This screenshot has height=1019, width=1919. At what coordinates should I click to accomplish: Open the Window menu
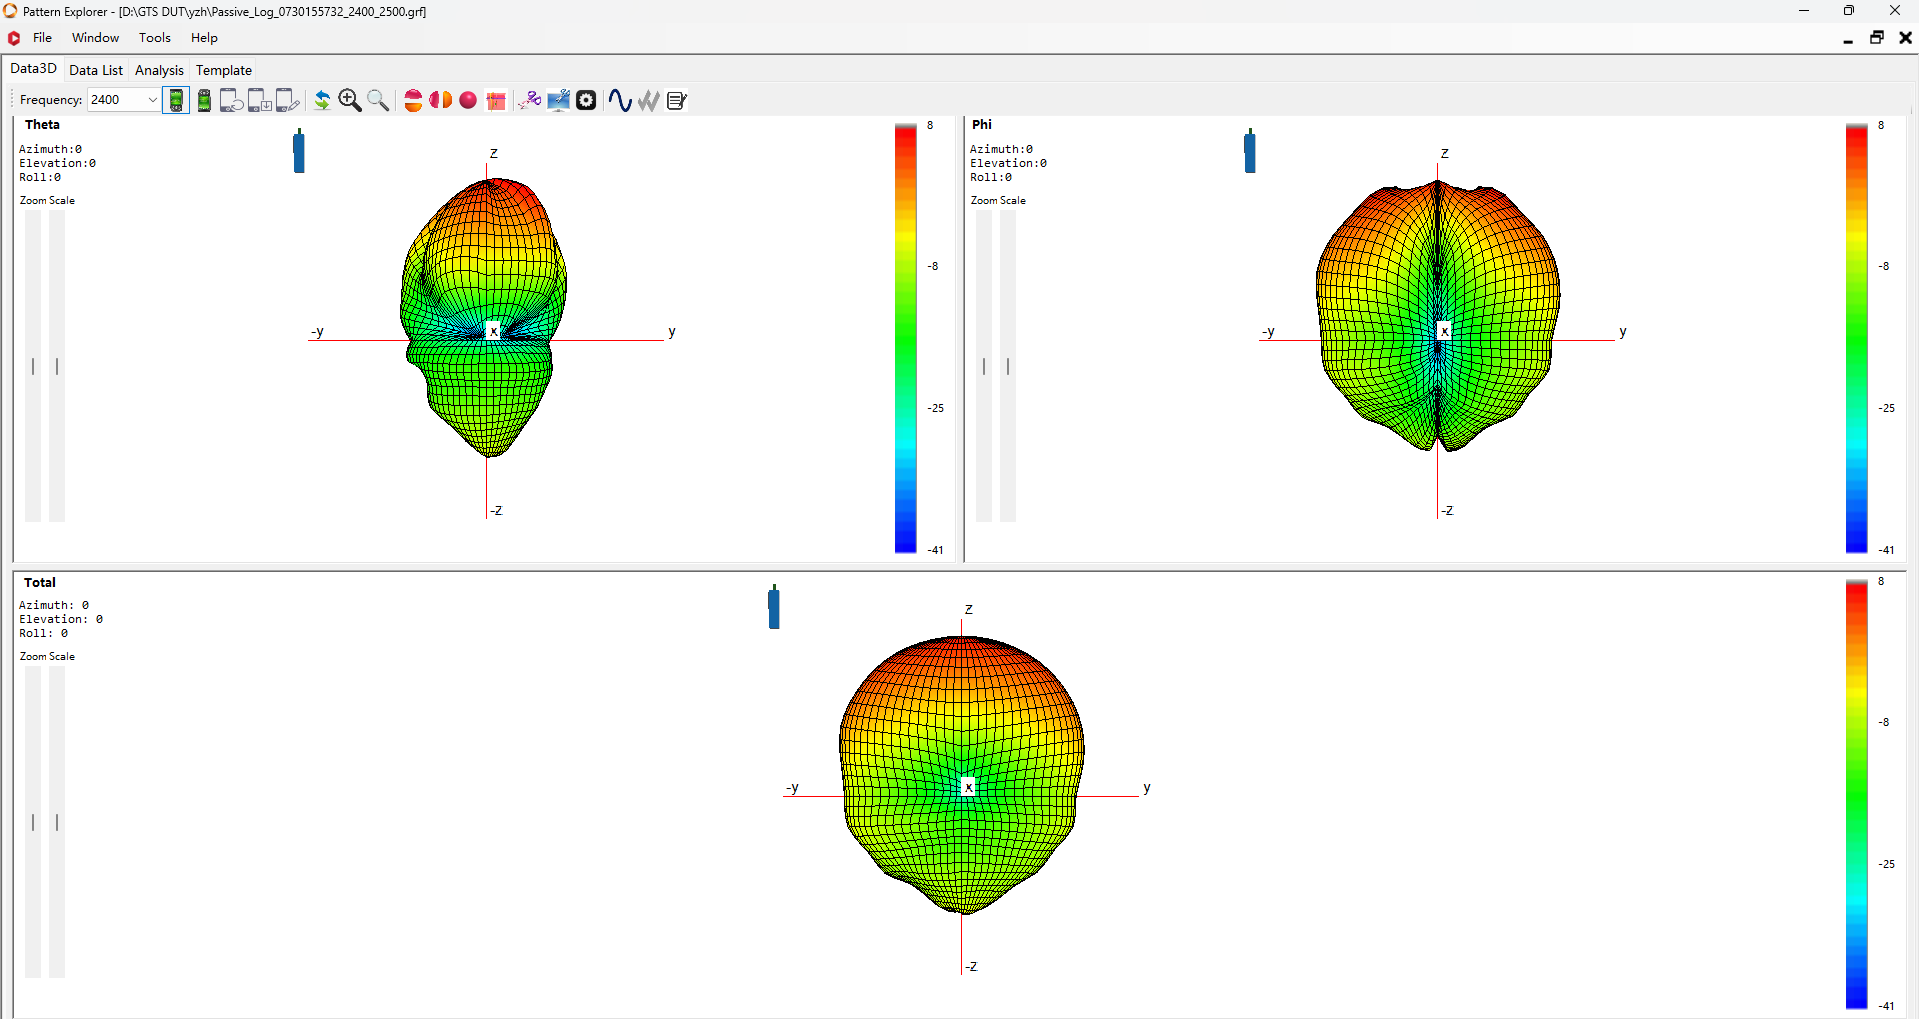95,38
